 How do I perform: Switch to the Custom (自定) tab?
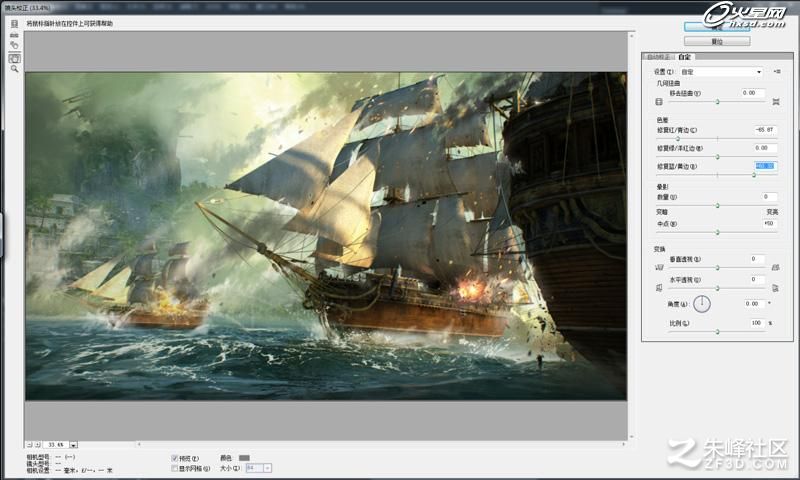pyautogui.click(x=685, y=57)
